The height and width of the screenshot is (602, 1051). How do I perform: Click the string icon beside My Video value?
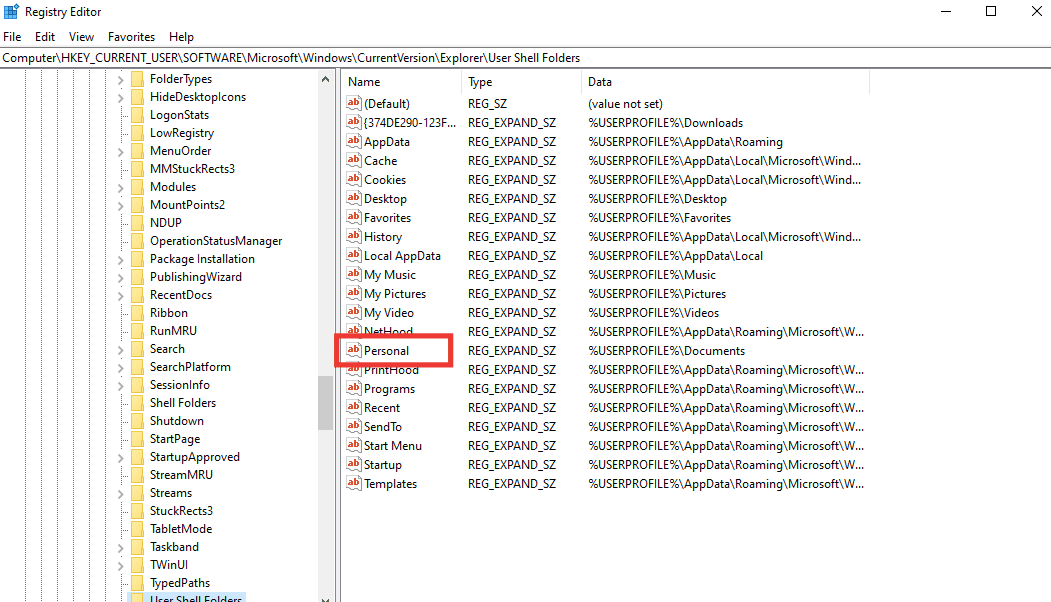click(x=353, y=312)
